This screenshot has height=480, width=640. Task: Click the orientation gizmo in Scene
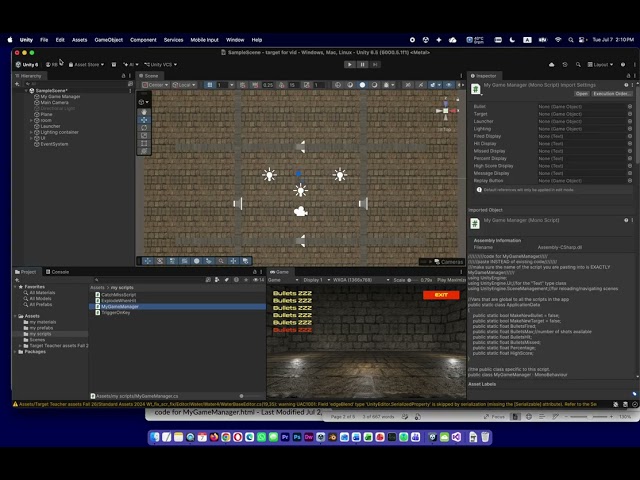click(x=446, y=110)
